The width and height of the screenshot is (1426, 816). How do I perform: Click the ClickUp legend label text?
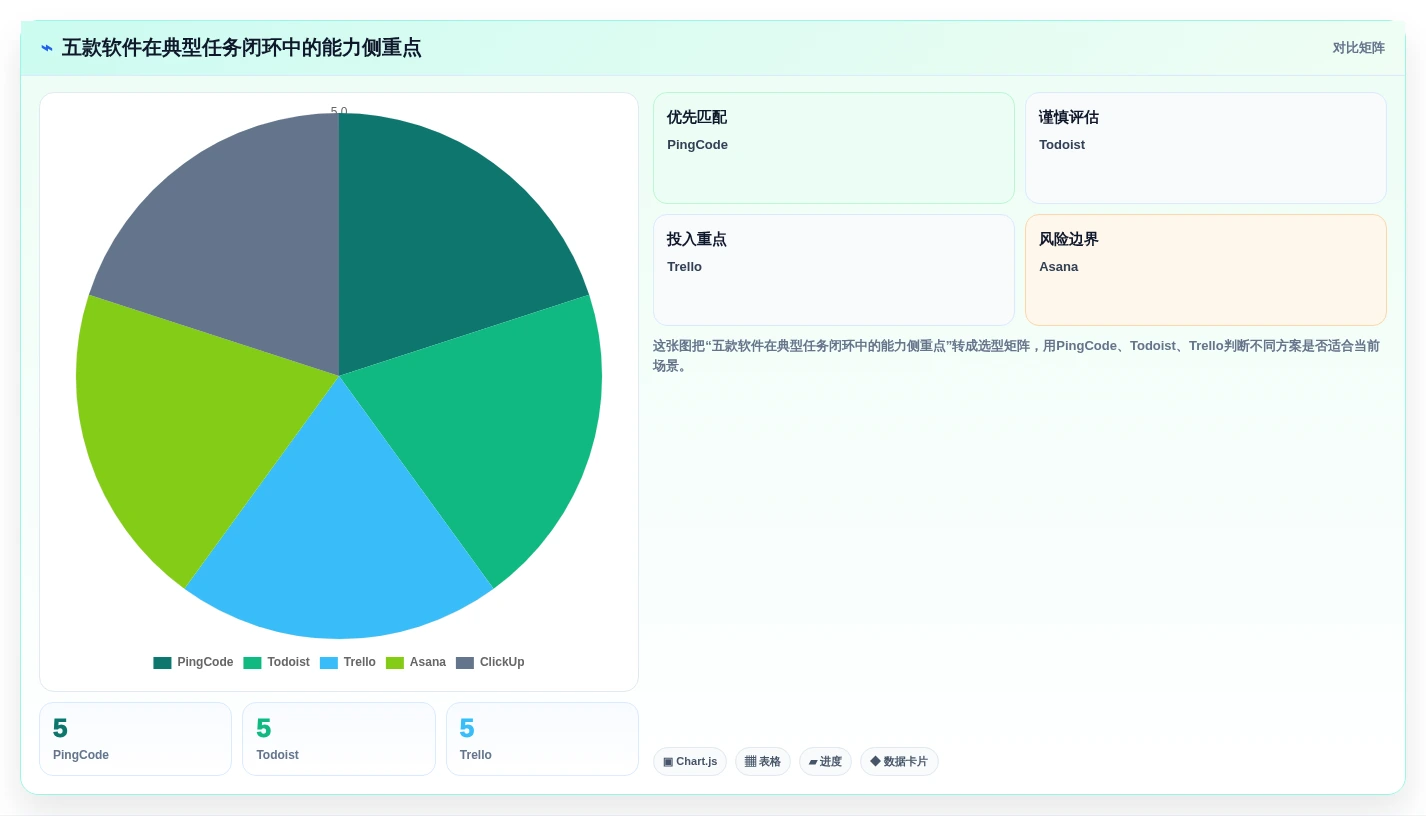[x=502, y=663]
